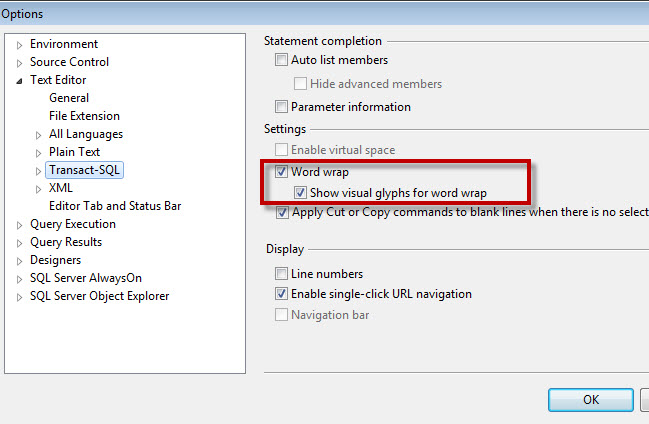Select the XML tree item
The width and height of the screenshot is (649, 424).
point(60,188)
